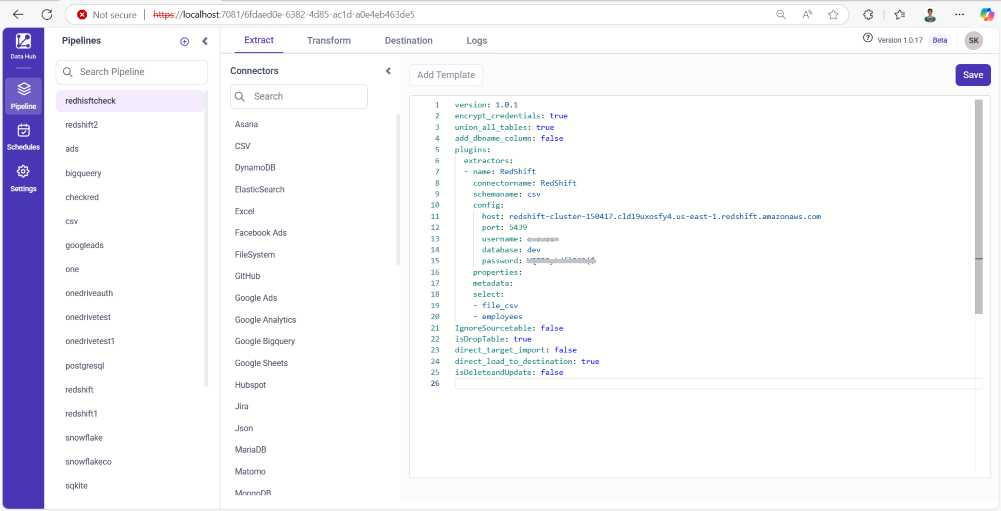Select the redhisftcheck pipeline
Screen dimensions: 1001x511
130,101
